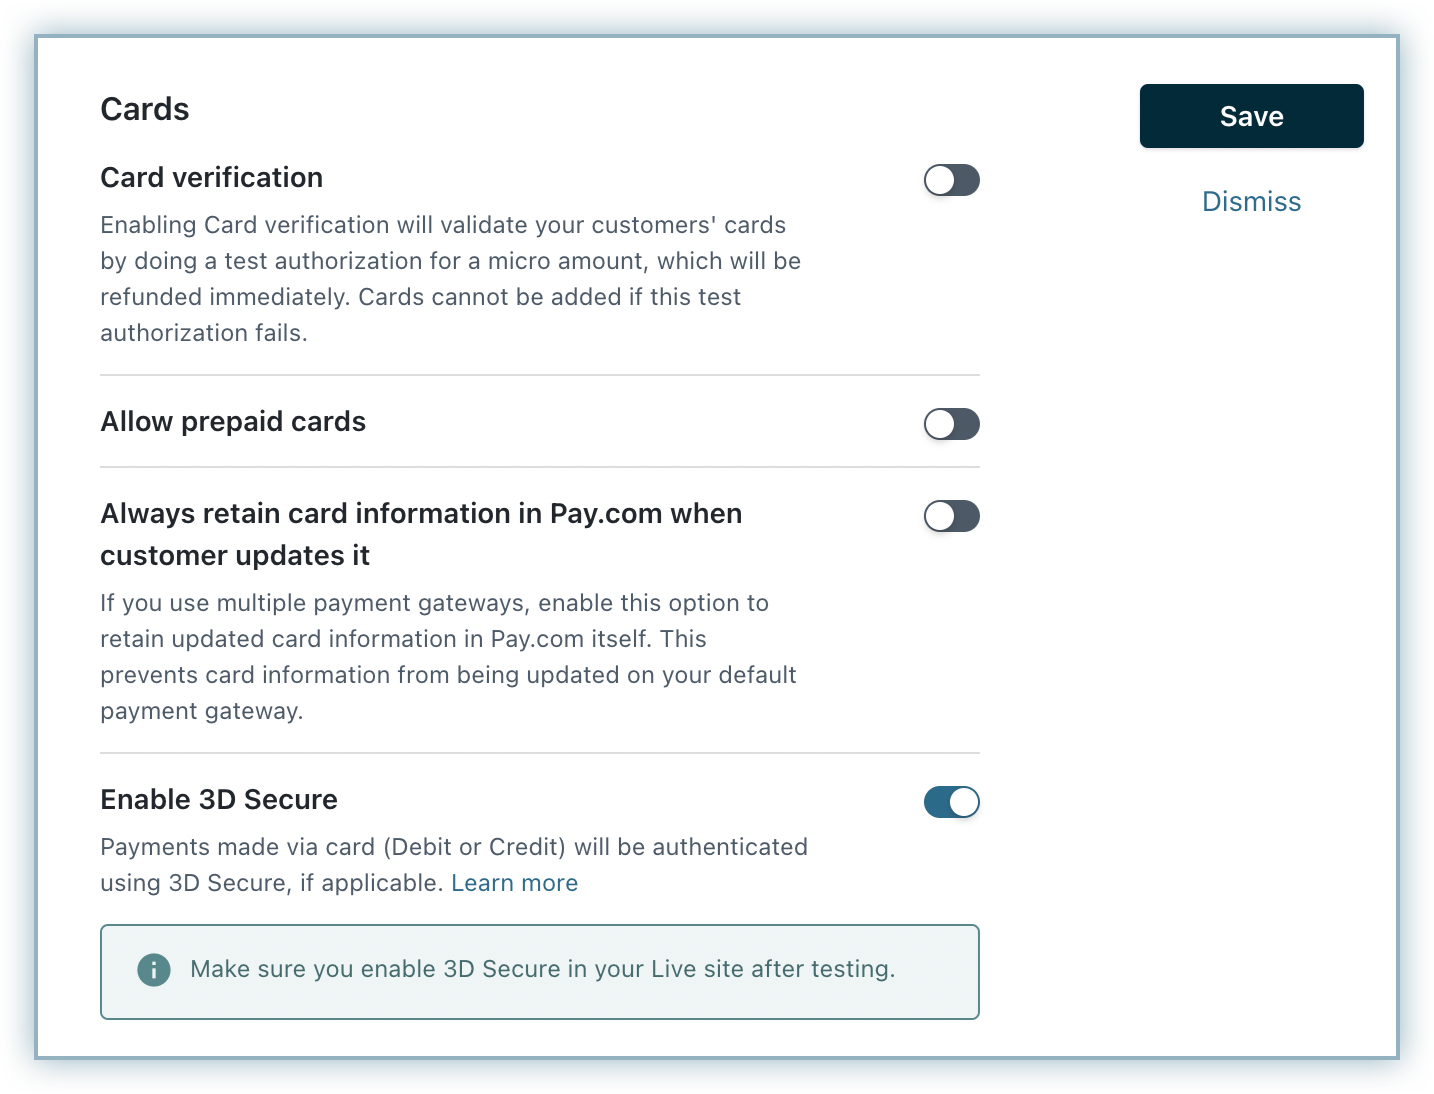This screenshot has height=1094, width=1434.
Task: Click the divider line above Enable 3D Secure
Action: pos(540,753)
